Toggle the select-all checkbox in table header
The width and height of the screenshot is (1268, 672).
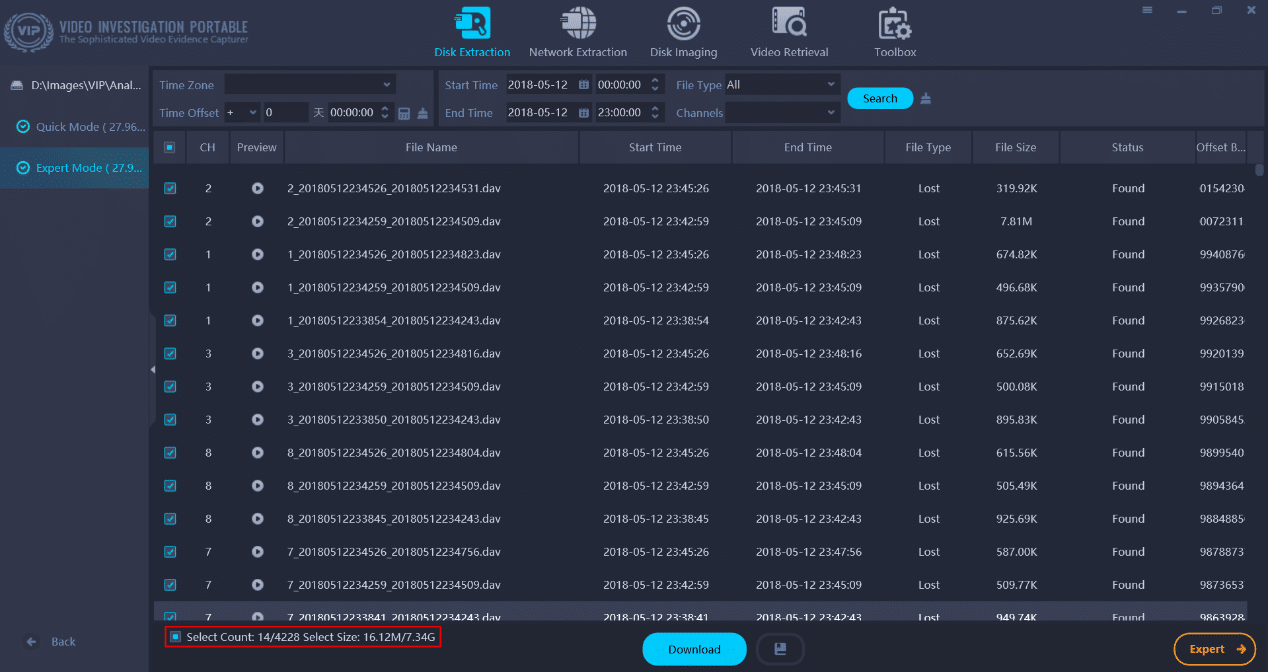pos(170,147)
